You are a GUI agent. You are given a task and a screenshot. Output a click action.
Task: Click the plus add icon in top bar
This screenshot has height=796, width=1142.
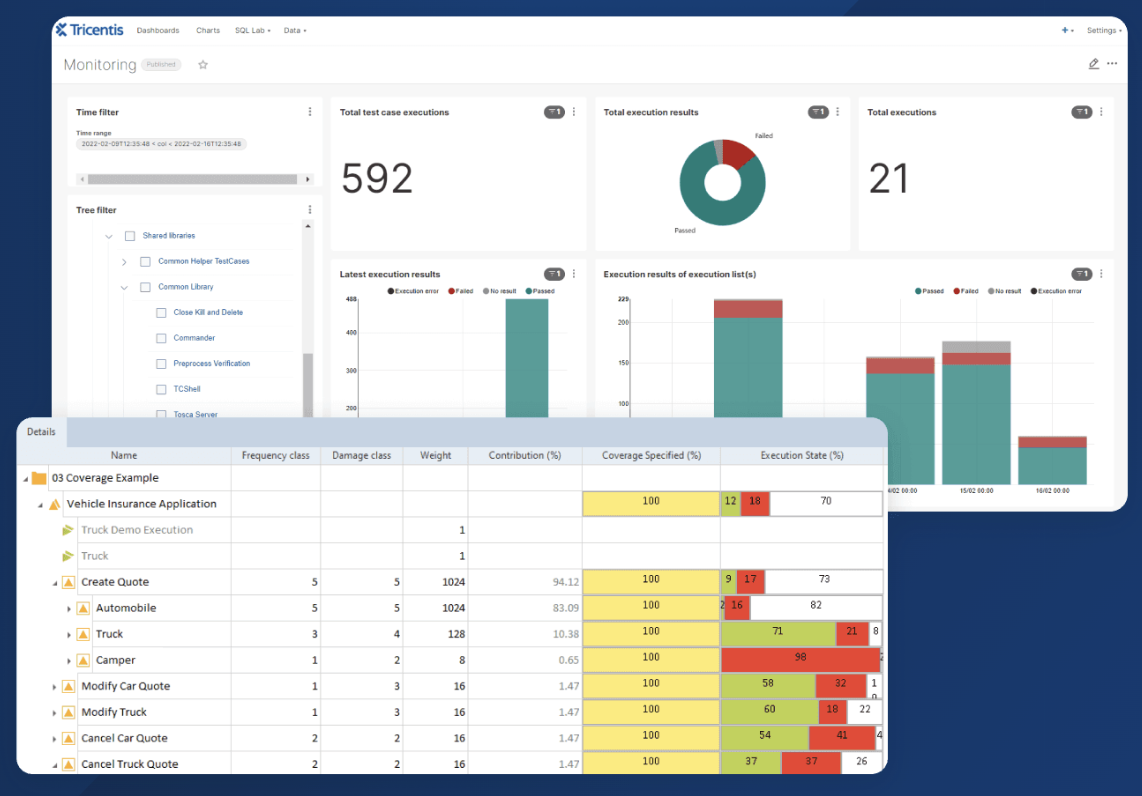pos(1065,31)
